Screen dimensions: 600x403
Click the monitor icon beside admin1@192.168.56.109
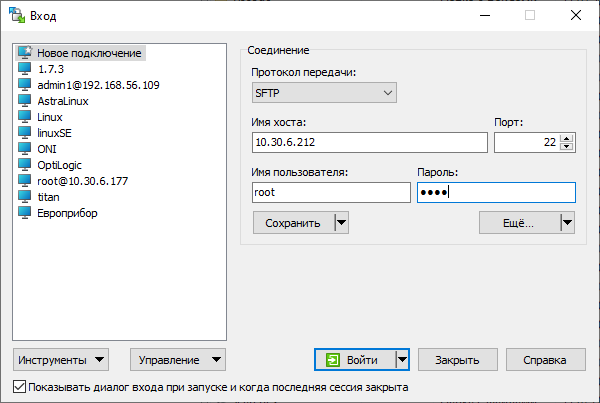24,85
